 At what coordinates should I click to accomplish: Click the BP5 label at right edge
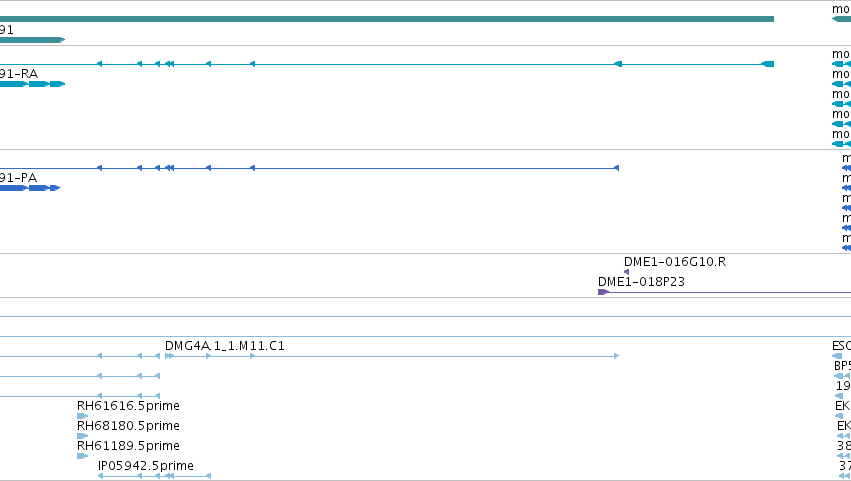click(842, 366)
